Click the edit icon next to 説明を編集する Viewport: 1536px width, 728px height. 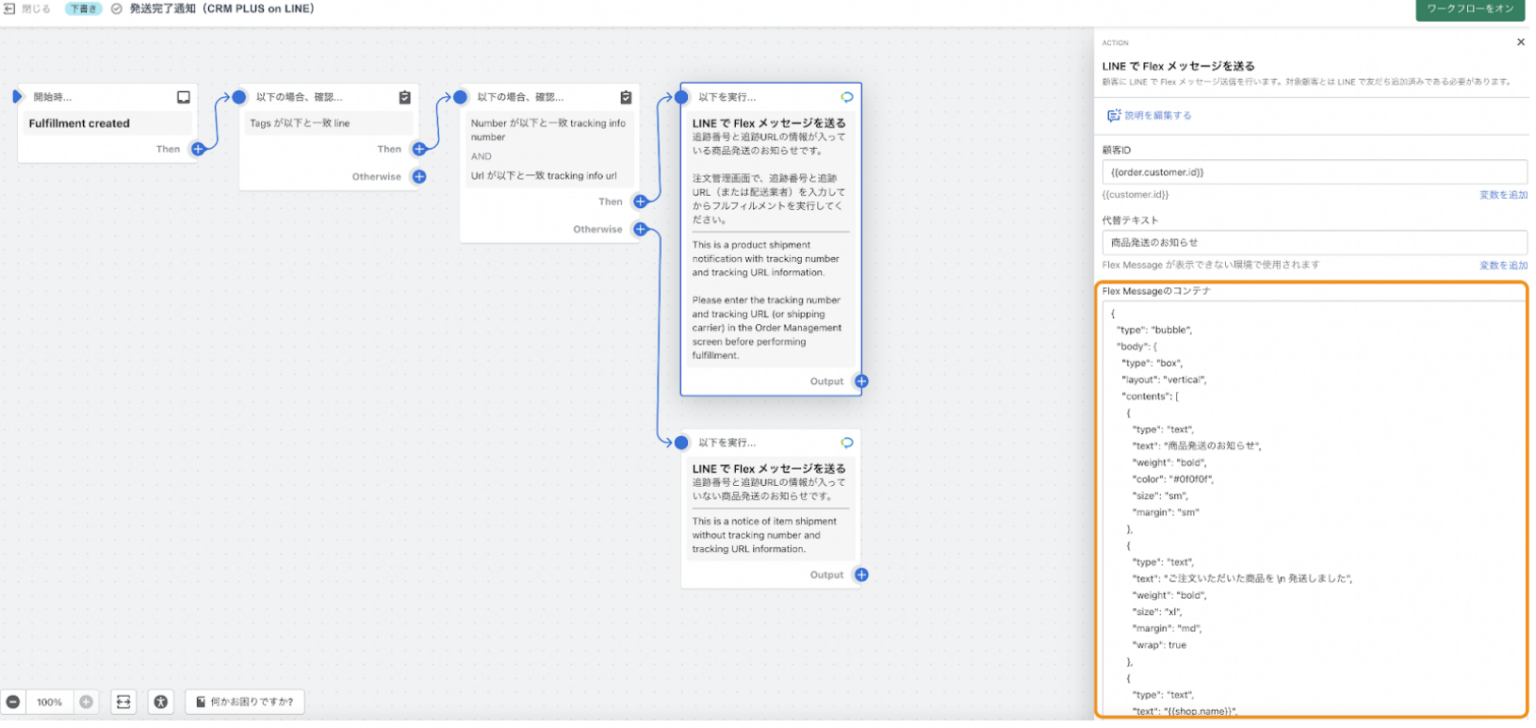click(x=1113, y=115)
